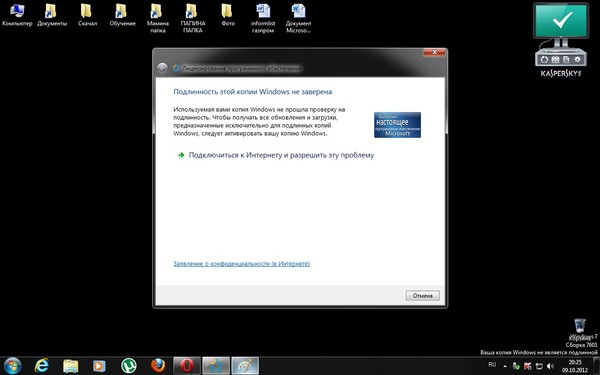Viewport: 600px width, 375px height.
Task: Click the Kaspersky gadget update button
Action: (544, 59)
